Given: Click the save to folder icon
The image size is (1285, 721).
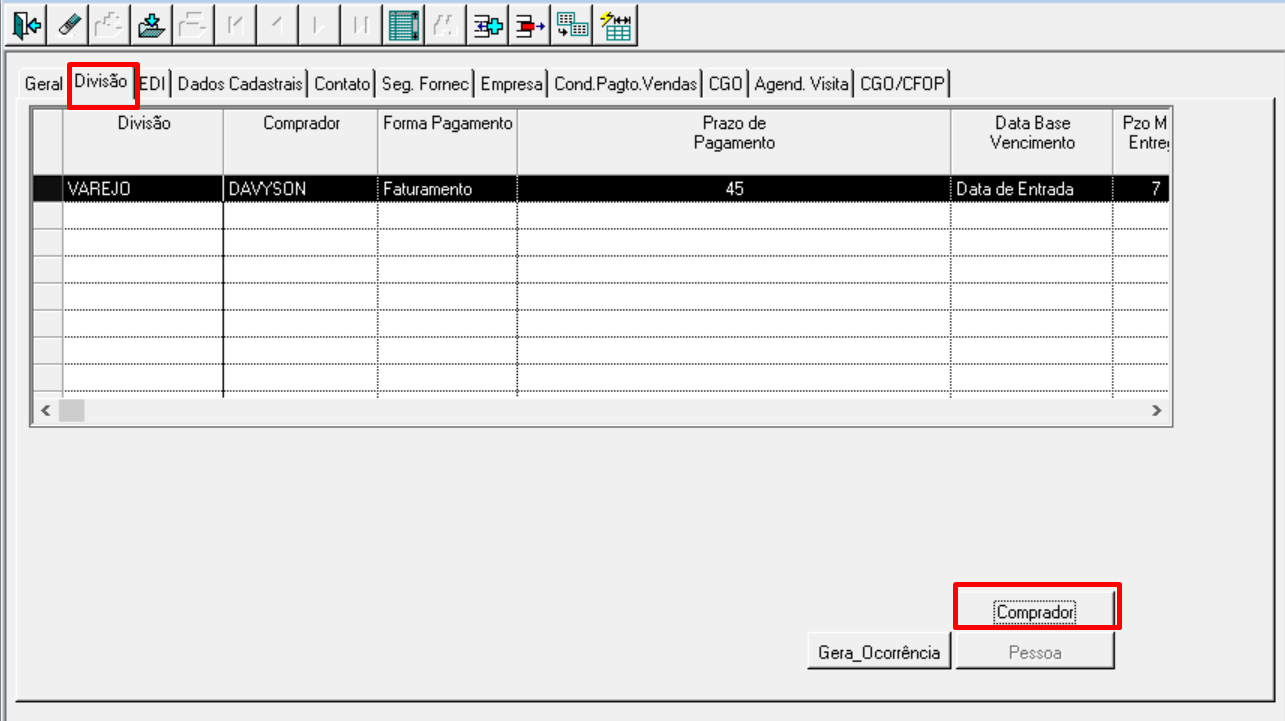Looking at the screenshot, I should [152, 25].
